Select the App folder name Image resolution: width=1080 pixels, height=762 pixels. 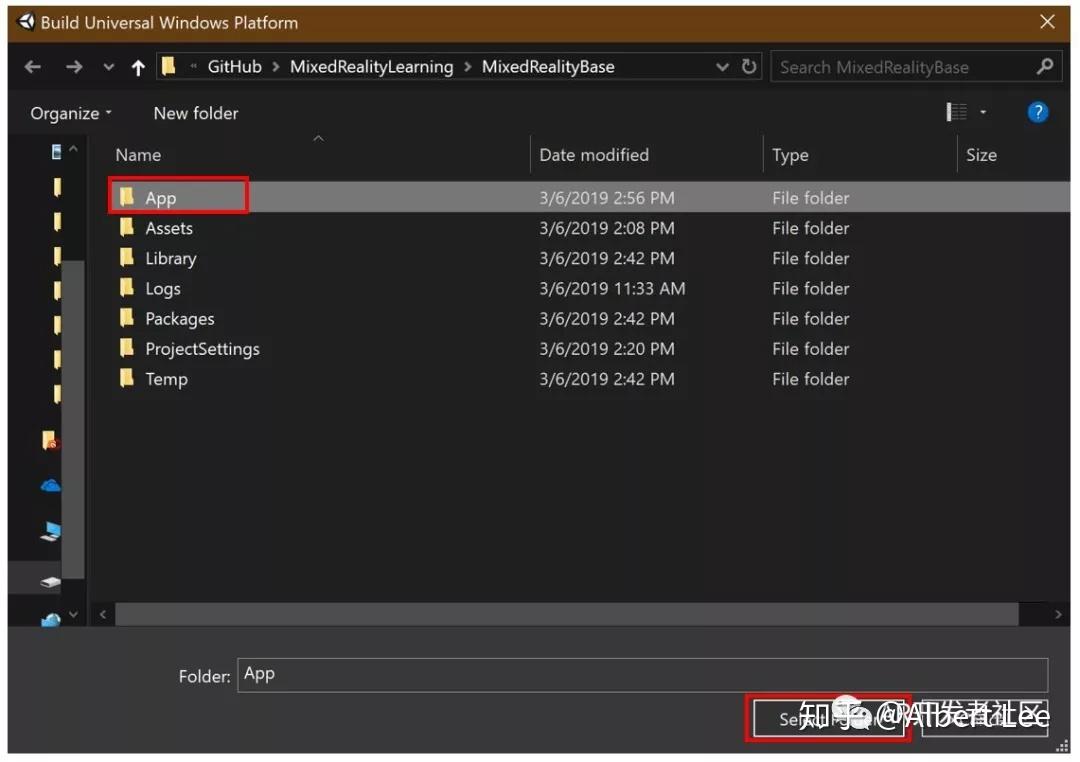(x=160, y=198)
